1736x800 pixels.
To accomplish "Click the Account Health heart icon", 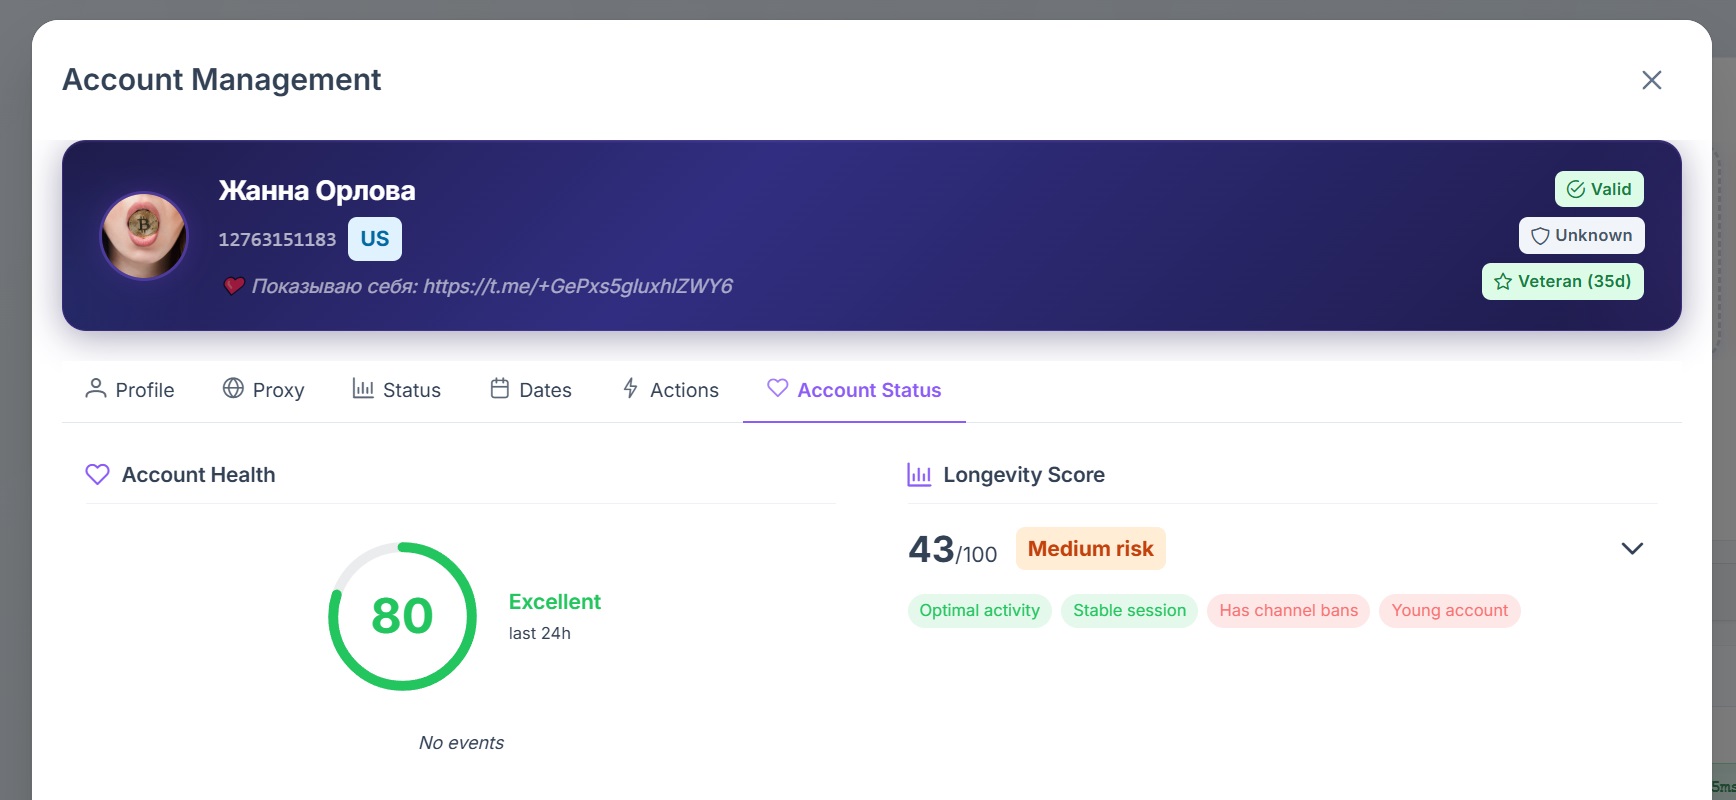I will (x=97, y=474).
